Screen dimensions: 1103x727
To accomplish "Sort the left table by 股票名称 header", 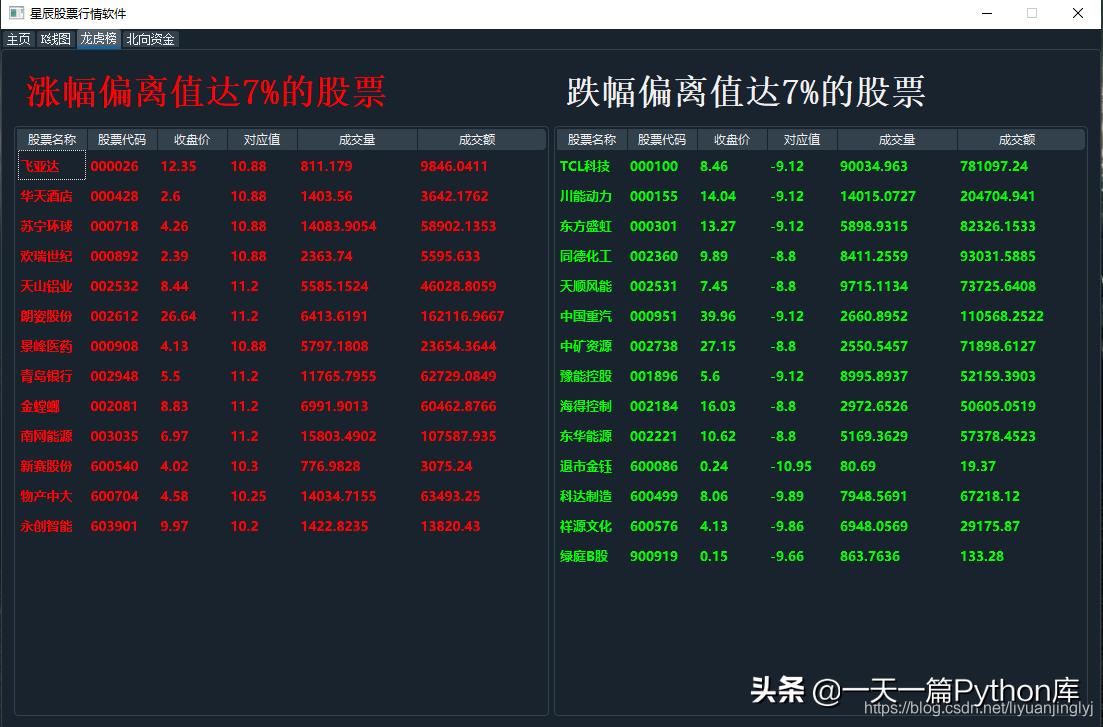I will pos(51,139).
